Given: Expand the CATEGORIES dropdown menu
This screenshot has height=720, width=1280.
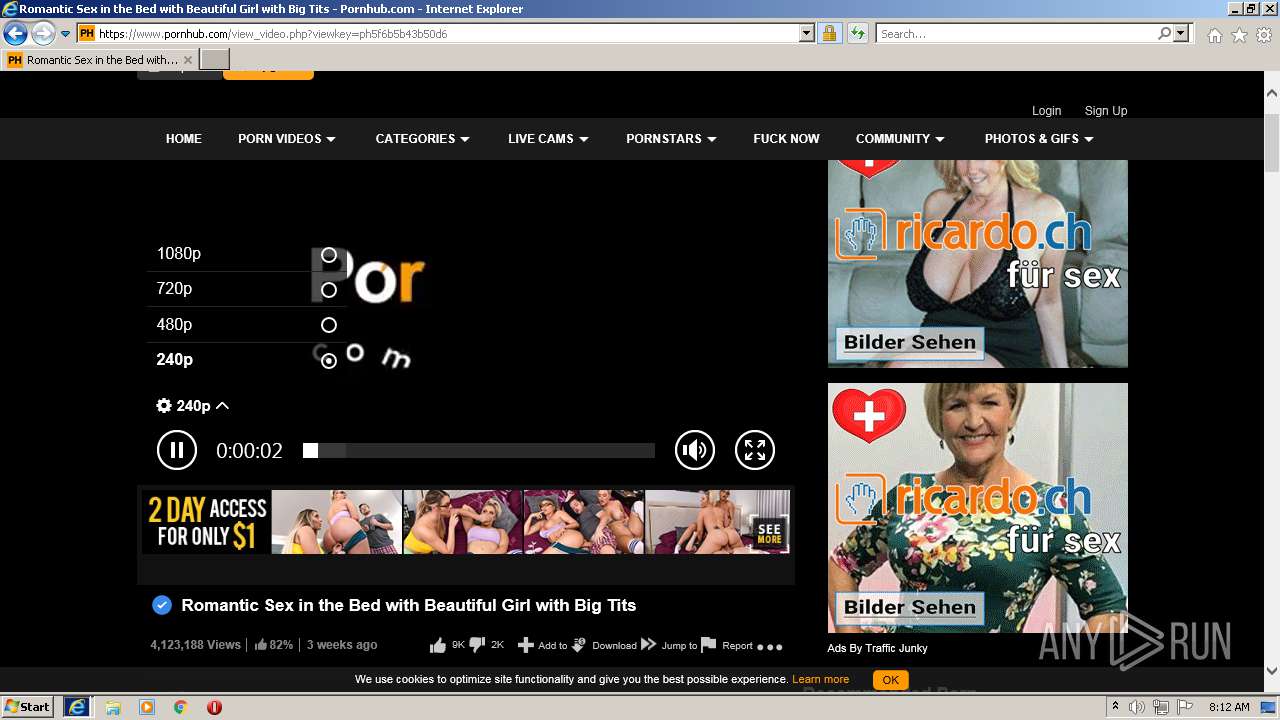Looking at the screenshot, I should click(x=422, y=139).
